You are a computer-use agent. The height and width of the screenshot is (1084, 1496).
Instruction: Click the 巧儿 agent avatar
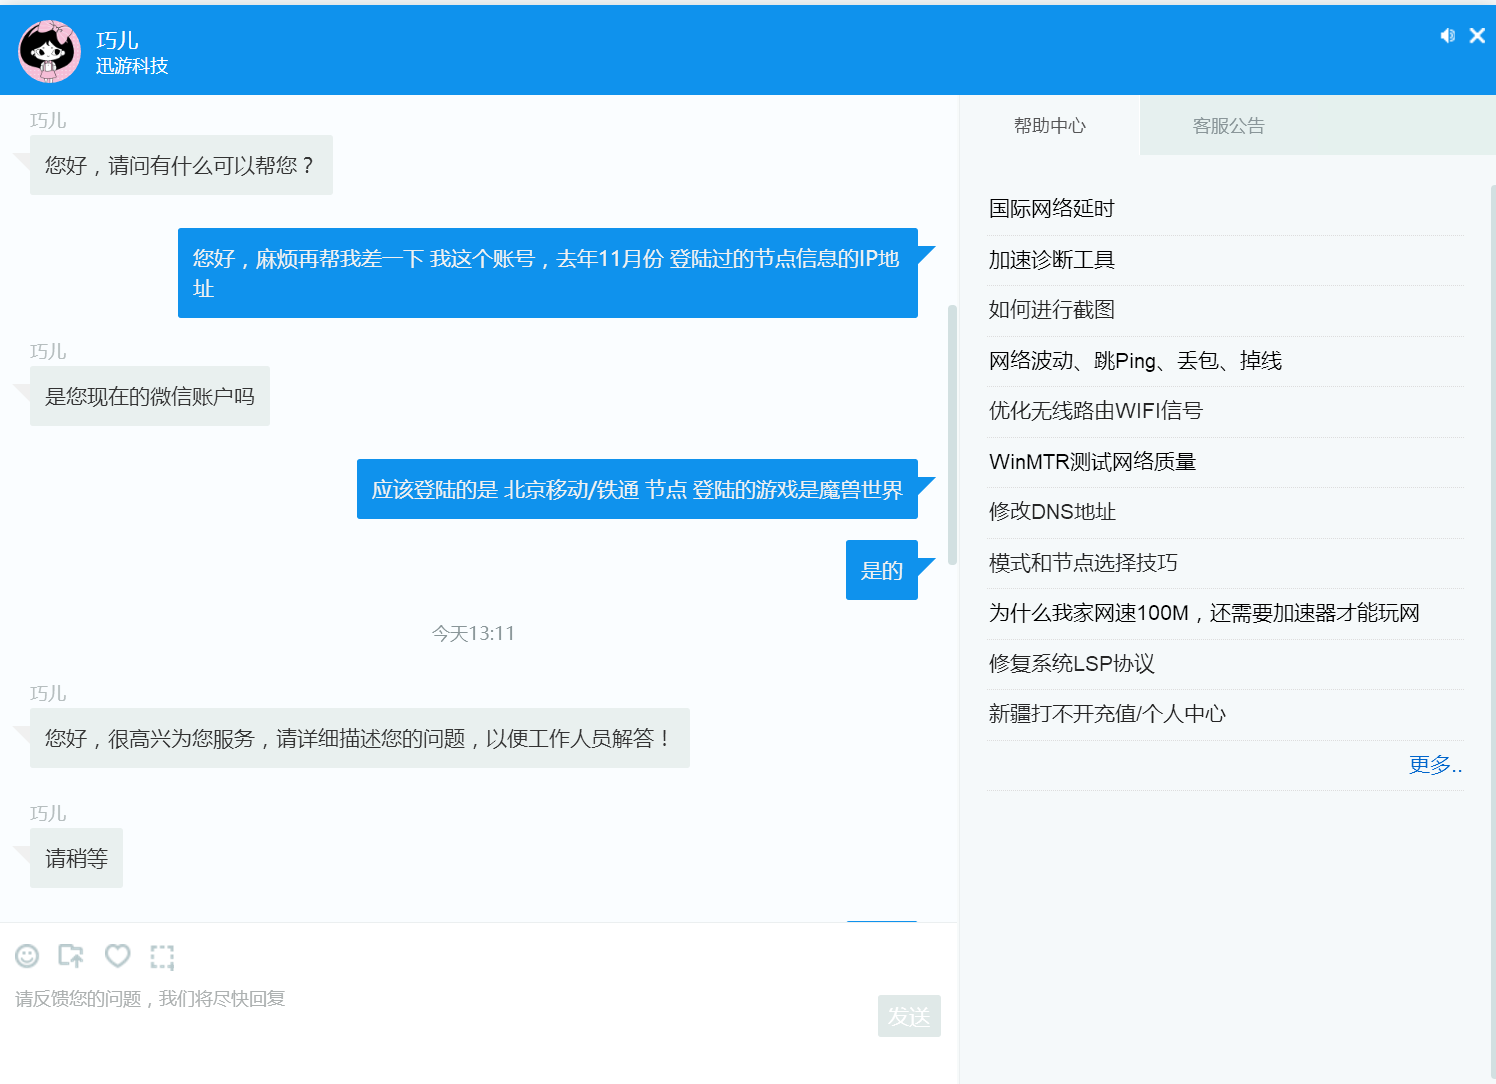(x=49, y=51)
